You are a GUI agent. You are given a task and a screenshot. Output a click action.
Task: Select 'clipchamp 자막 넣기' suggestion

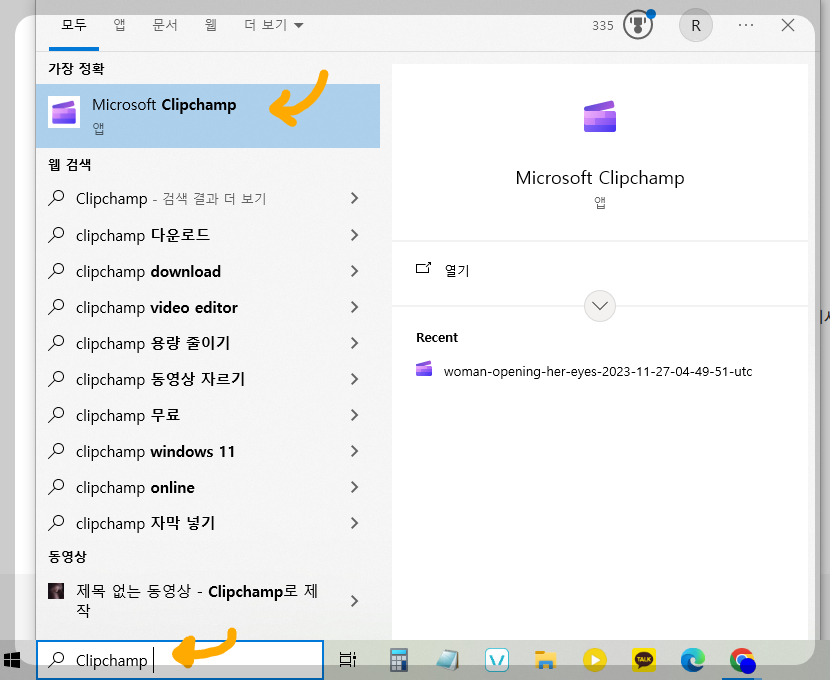click(208, 523)
